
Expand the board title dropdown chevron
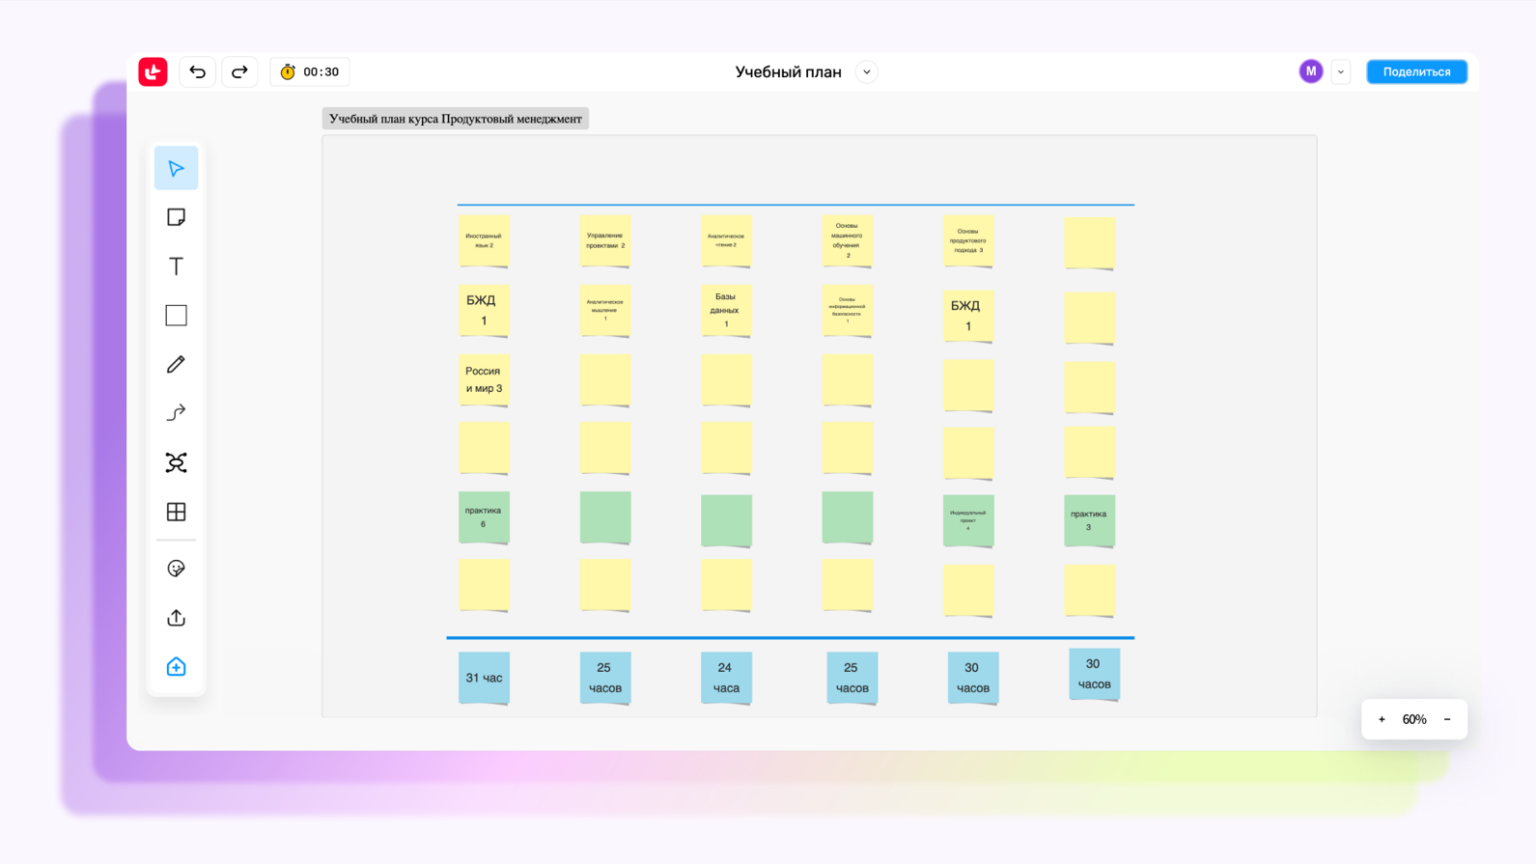[x=867, y=72]
